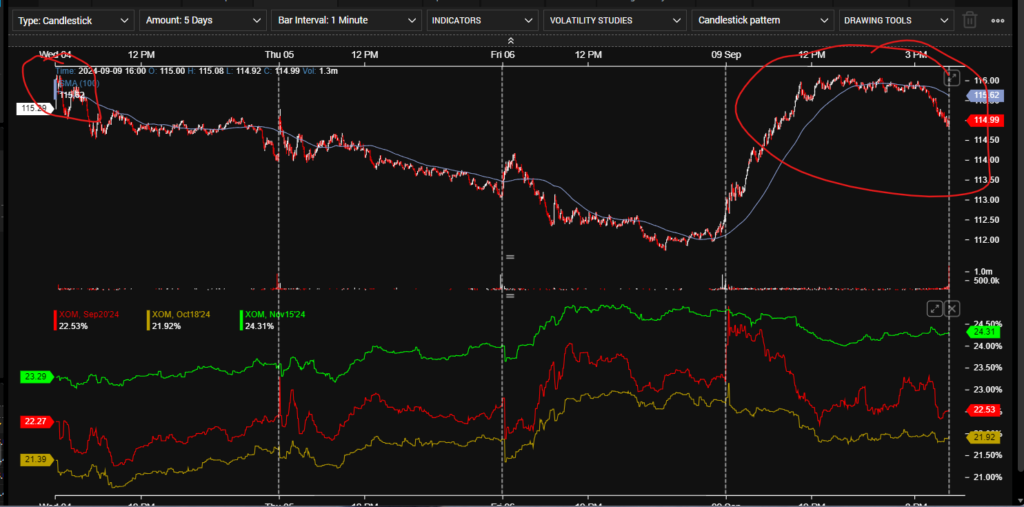Click the trash can delete drawings icon
The image size is (1024, 507).
(x=970, y=20)
